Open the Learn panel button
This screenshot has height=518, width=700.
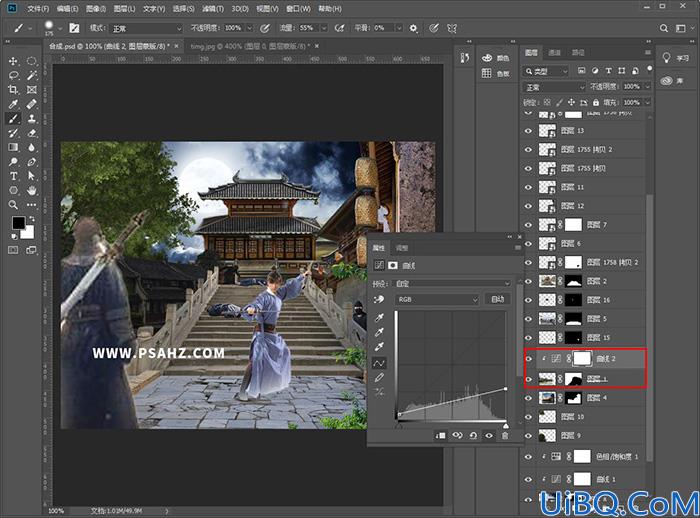[675, 58]
